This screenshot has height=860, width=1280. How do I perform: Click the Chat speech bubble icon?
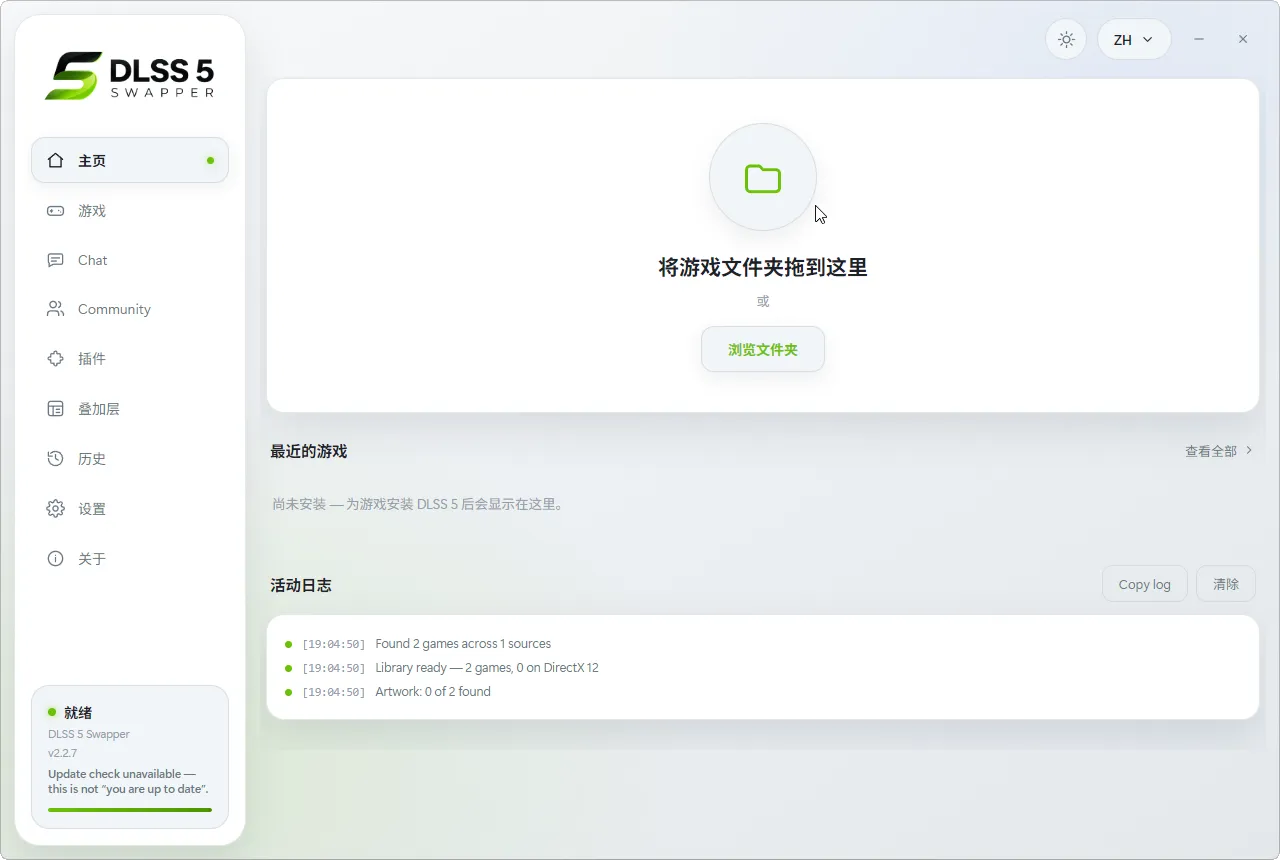click(56, 260)
